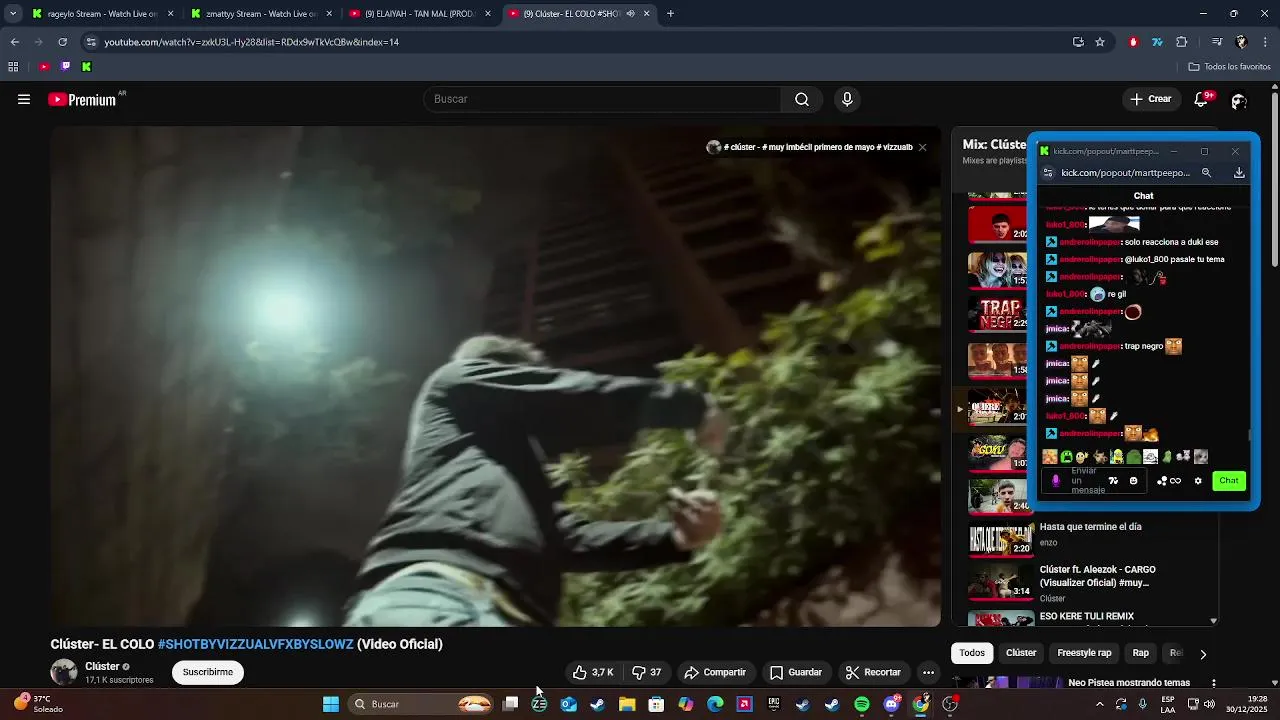Screen dimensions: 1280x720
Task: Mute audio on the Clúster tab
Action: 631,14
